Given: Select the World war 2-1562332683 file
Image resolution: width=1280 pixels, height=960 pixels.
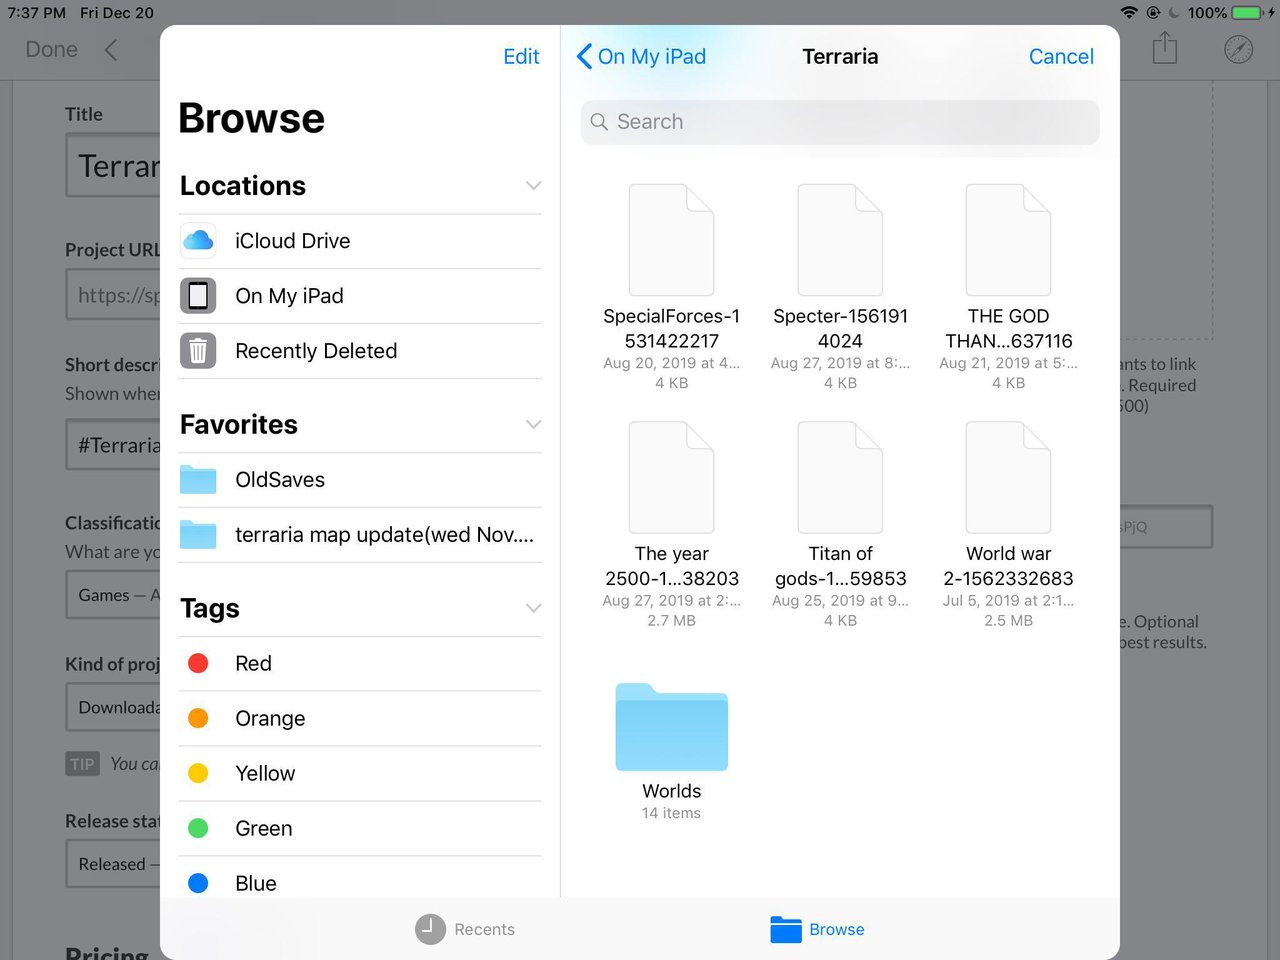Looking at the screenshot, I should click(x=1008, y=525).
